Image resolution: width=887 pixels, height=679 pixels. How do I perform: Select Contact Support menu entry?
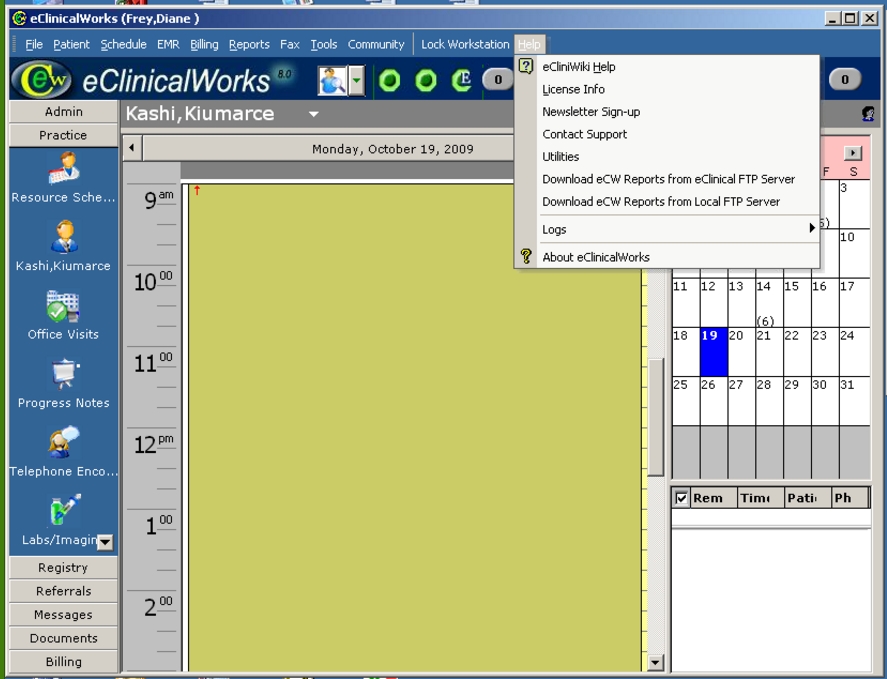point(668,134)
